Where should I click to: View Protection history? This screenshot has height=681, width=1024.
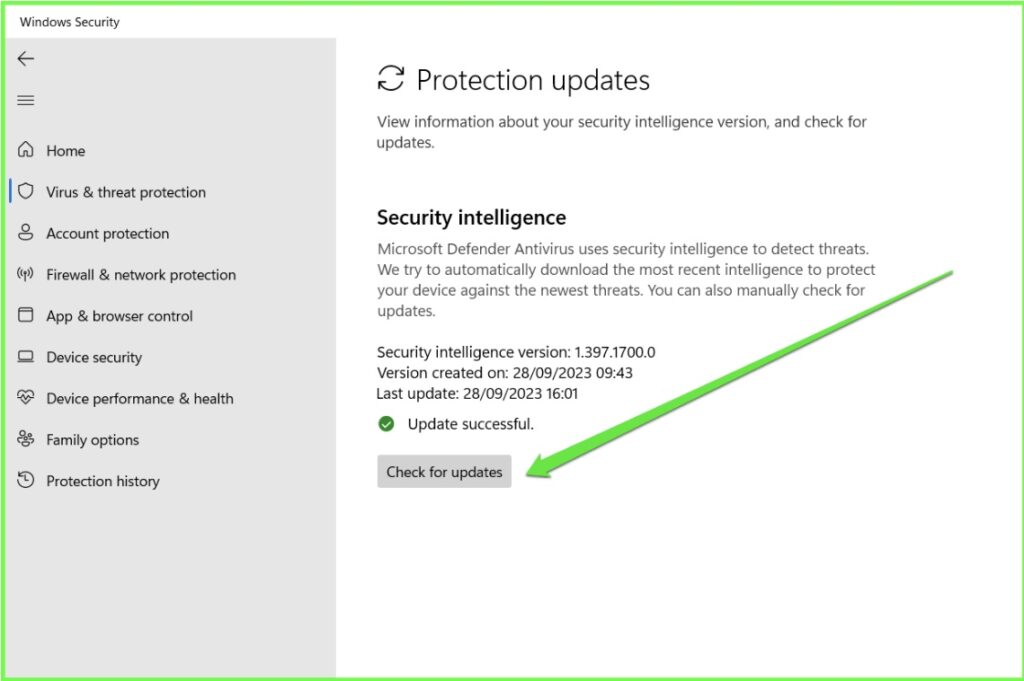[x=102, y=481]
